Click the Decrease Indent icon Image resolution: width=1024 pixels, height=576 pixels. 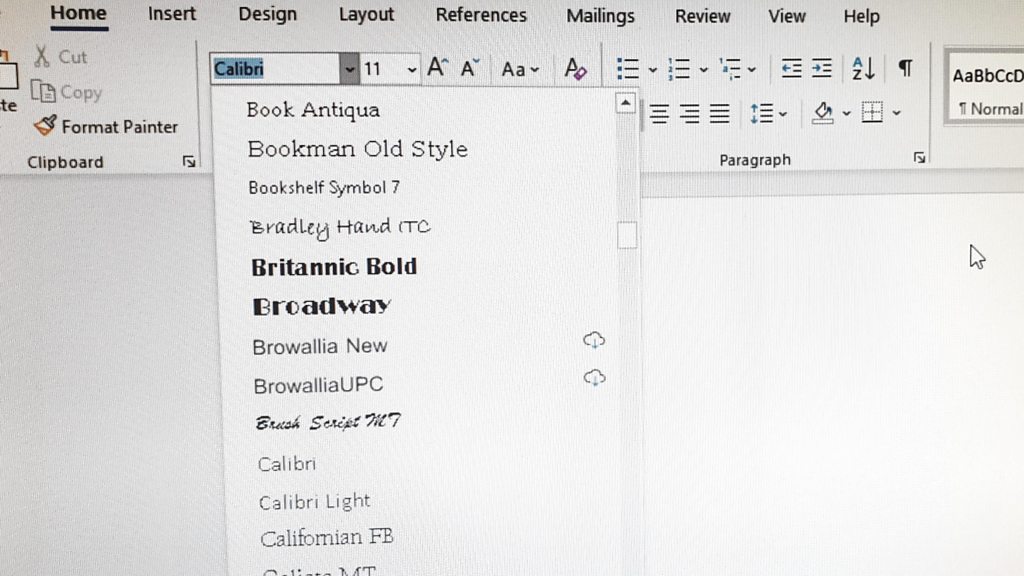tap(791, 68)
